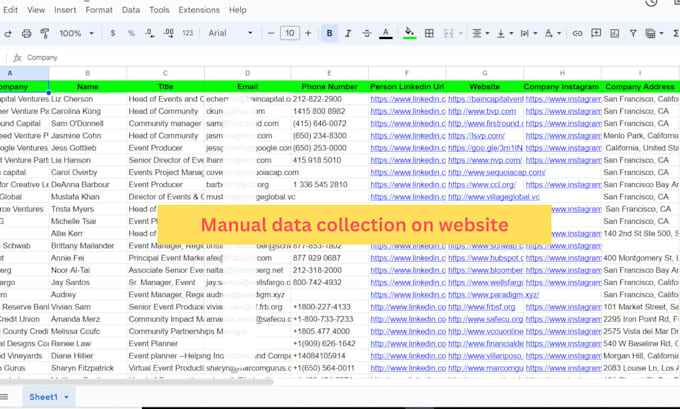
Task: Click the Create a filter funnel icon
Action: click(x=633, y=33)
